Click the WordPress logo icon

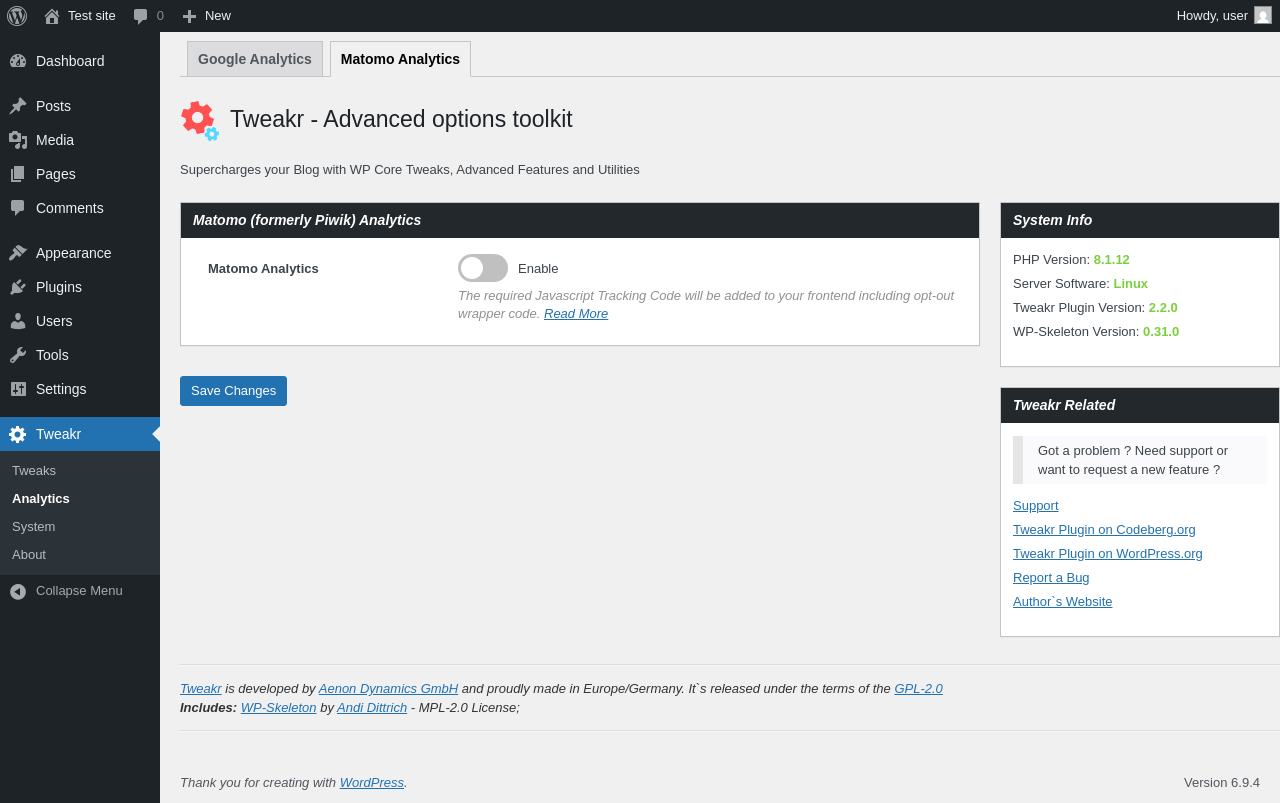[x=17, y=16]
